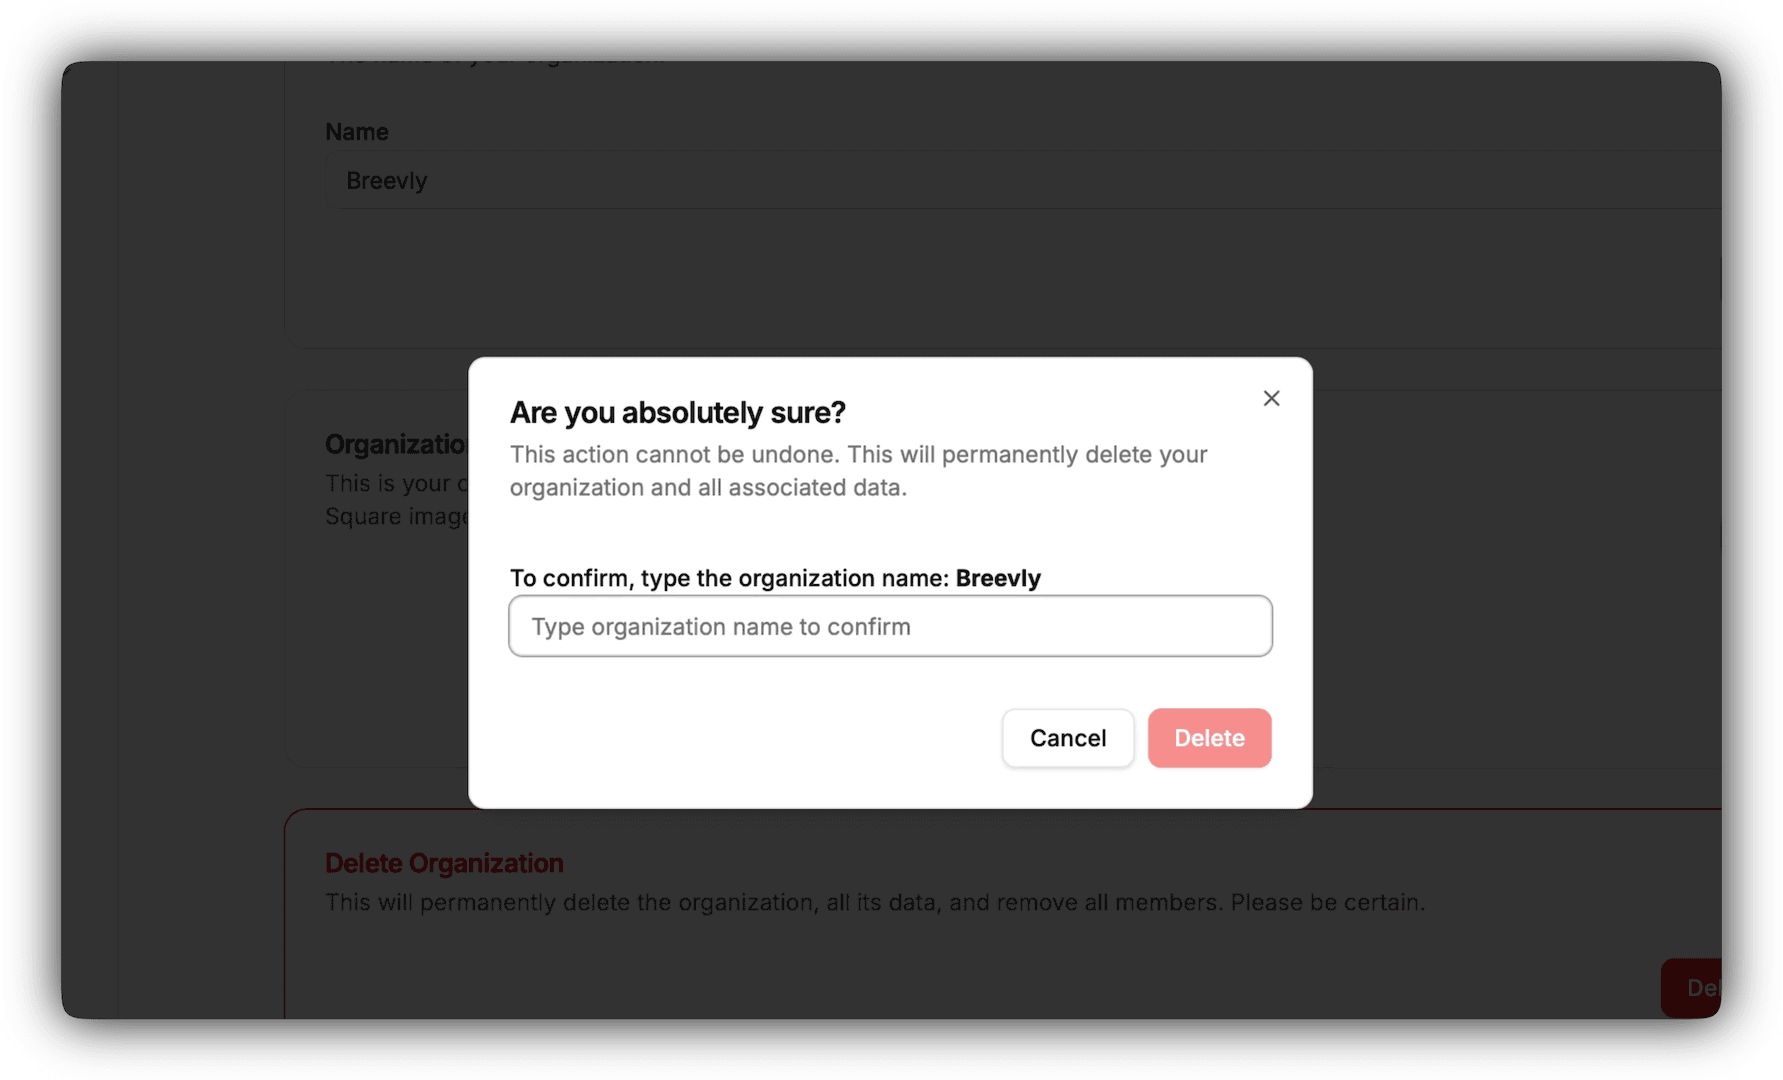Click the Cancel button in the dialog
1783x1080 pixels.
pyautogui.click(x=1067, y=738)
